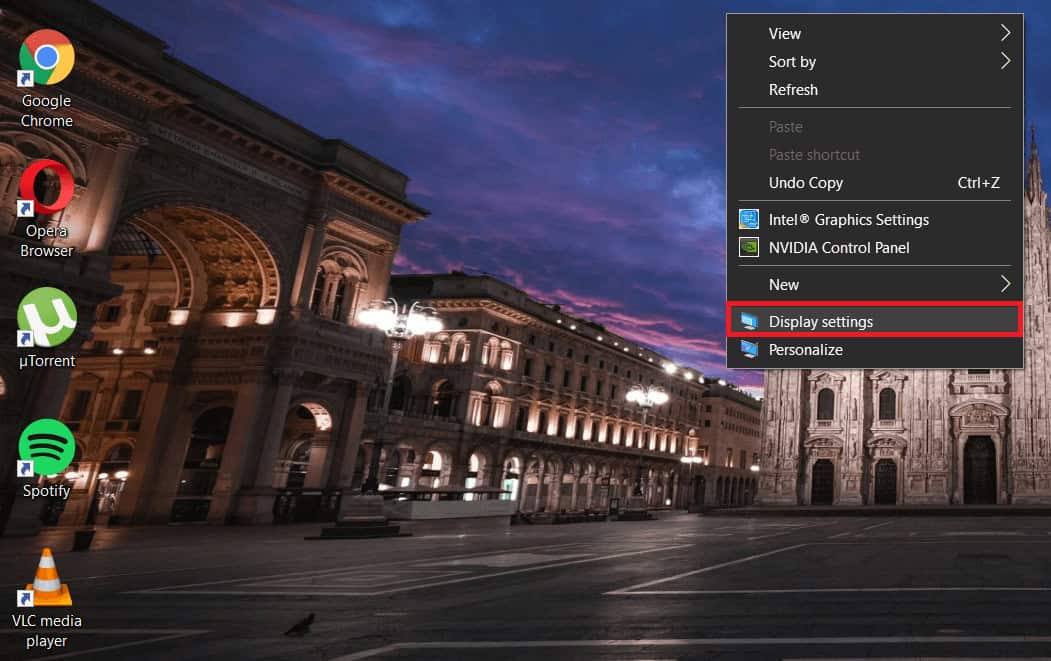The height and width of the screenshot is (661, 1051).
Task: Click the Intel Graphics Settings menu icon
Action: [749, 219]
